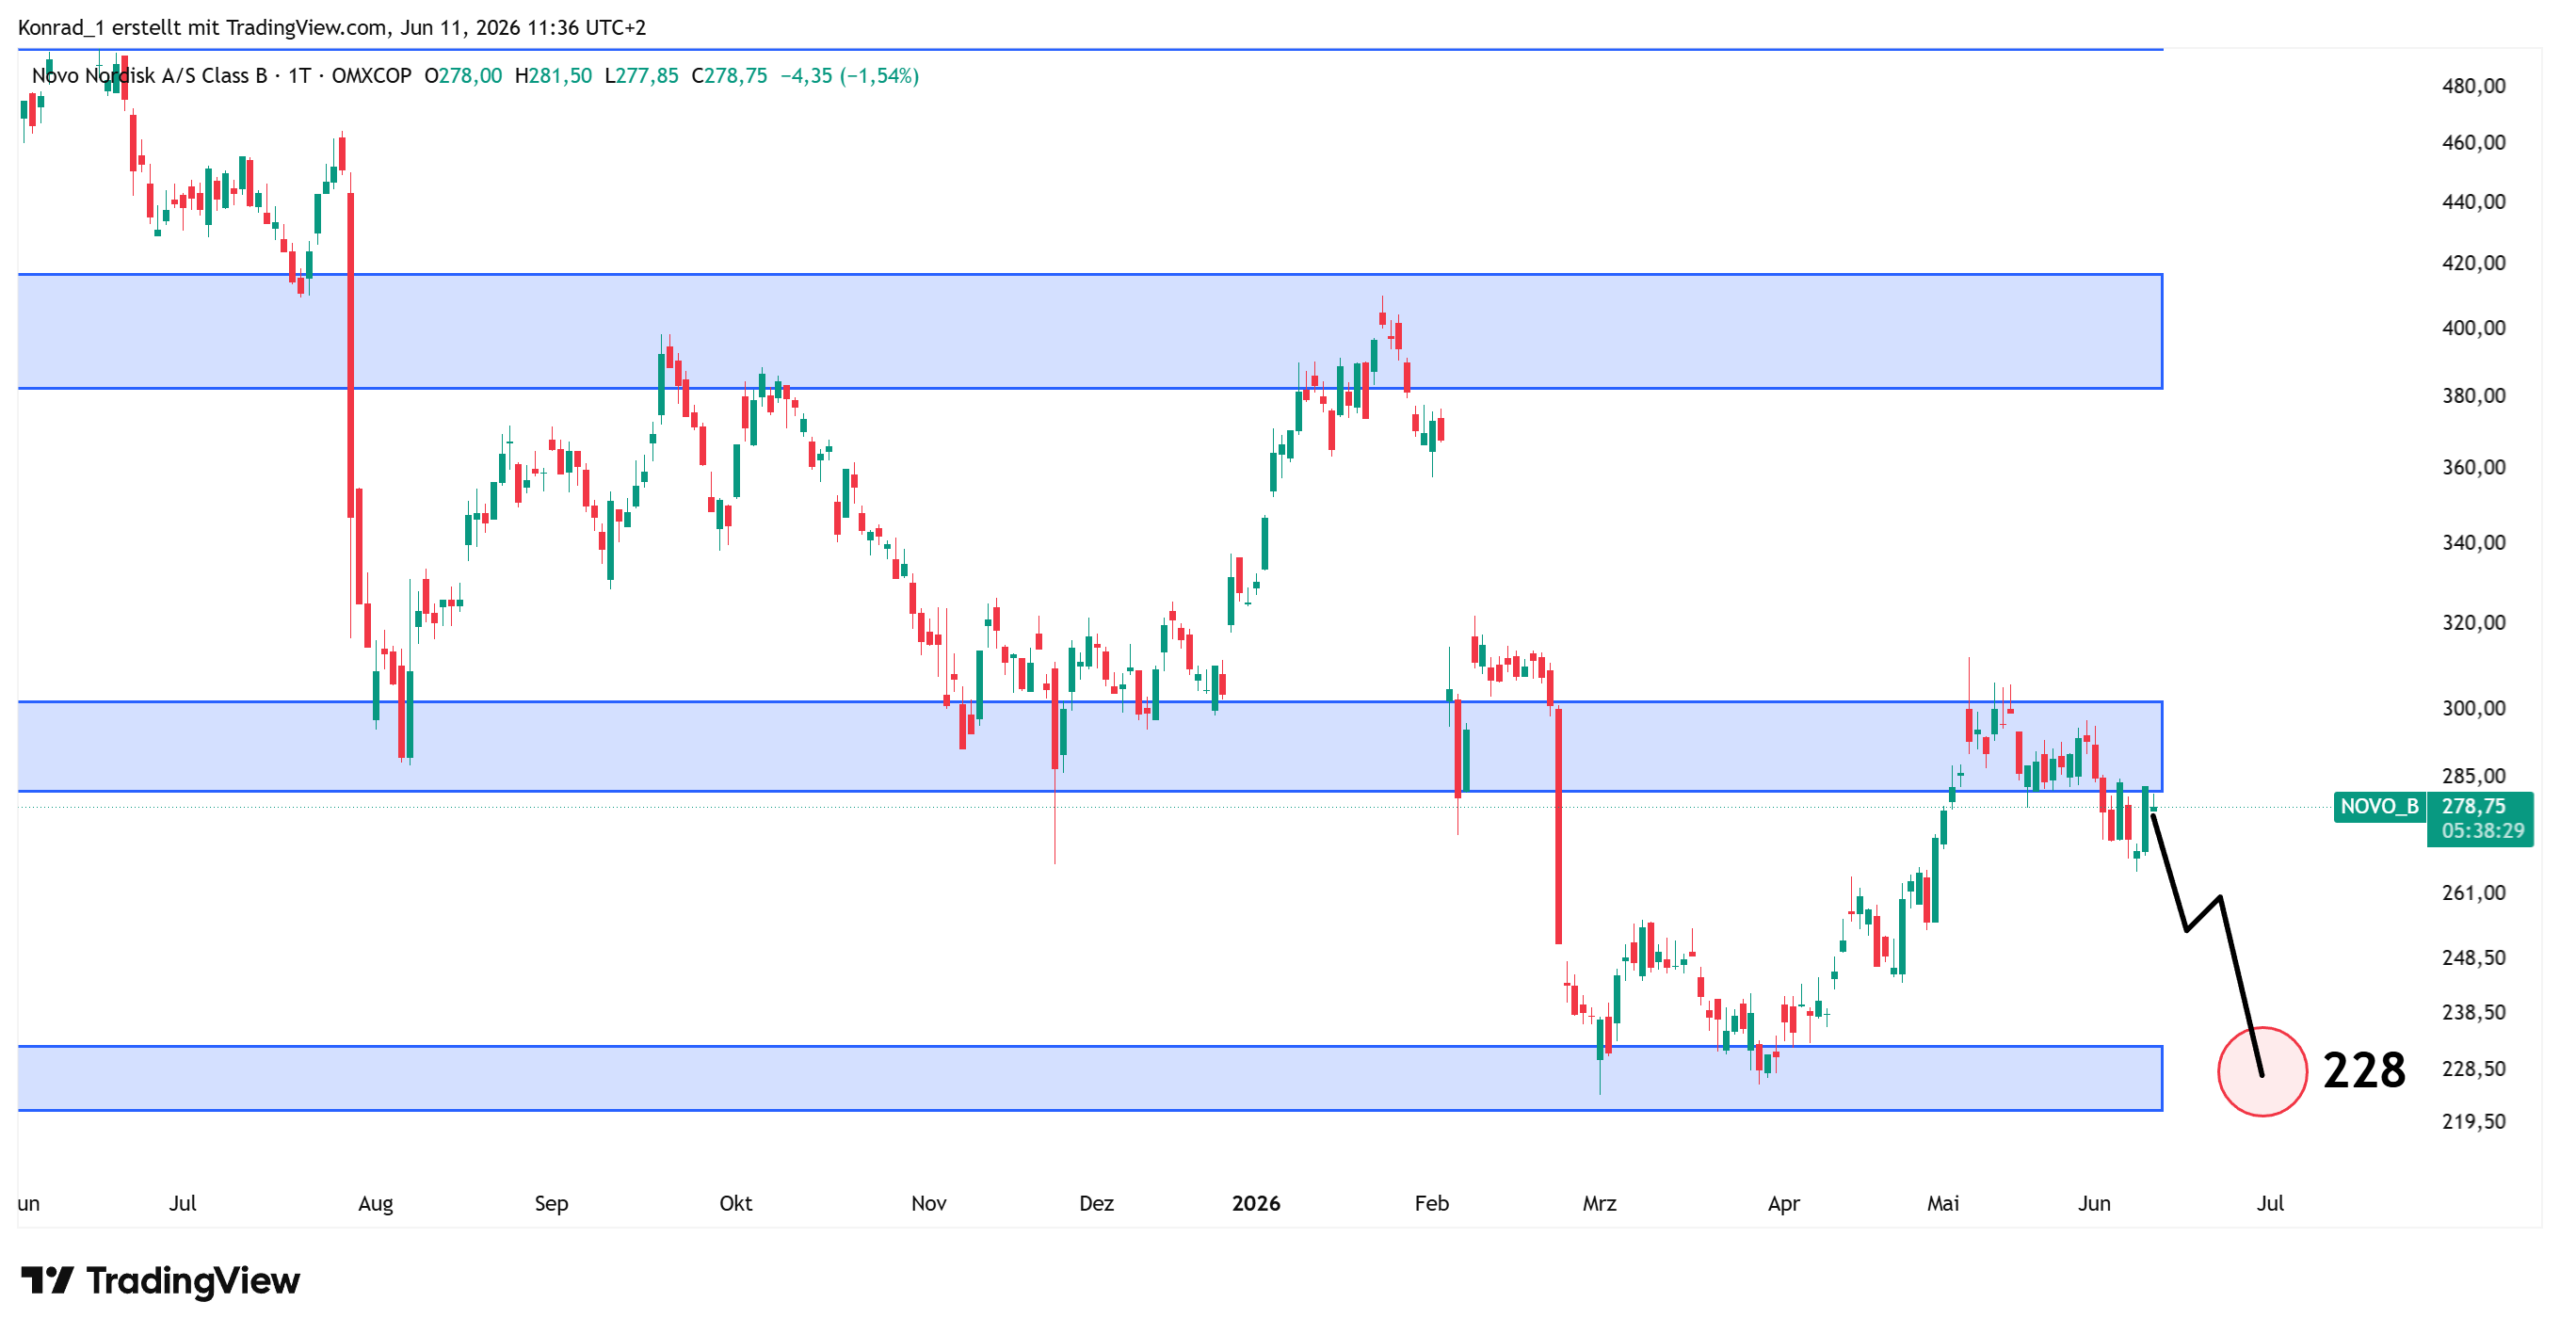
Task: Click the change value −4,35 (−1,54%)
Action: coord(849,76)
